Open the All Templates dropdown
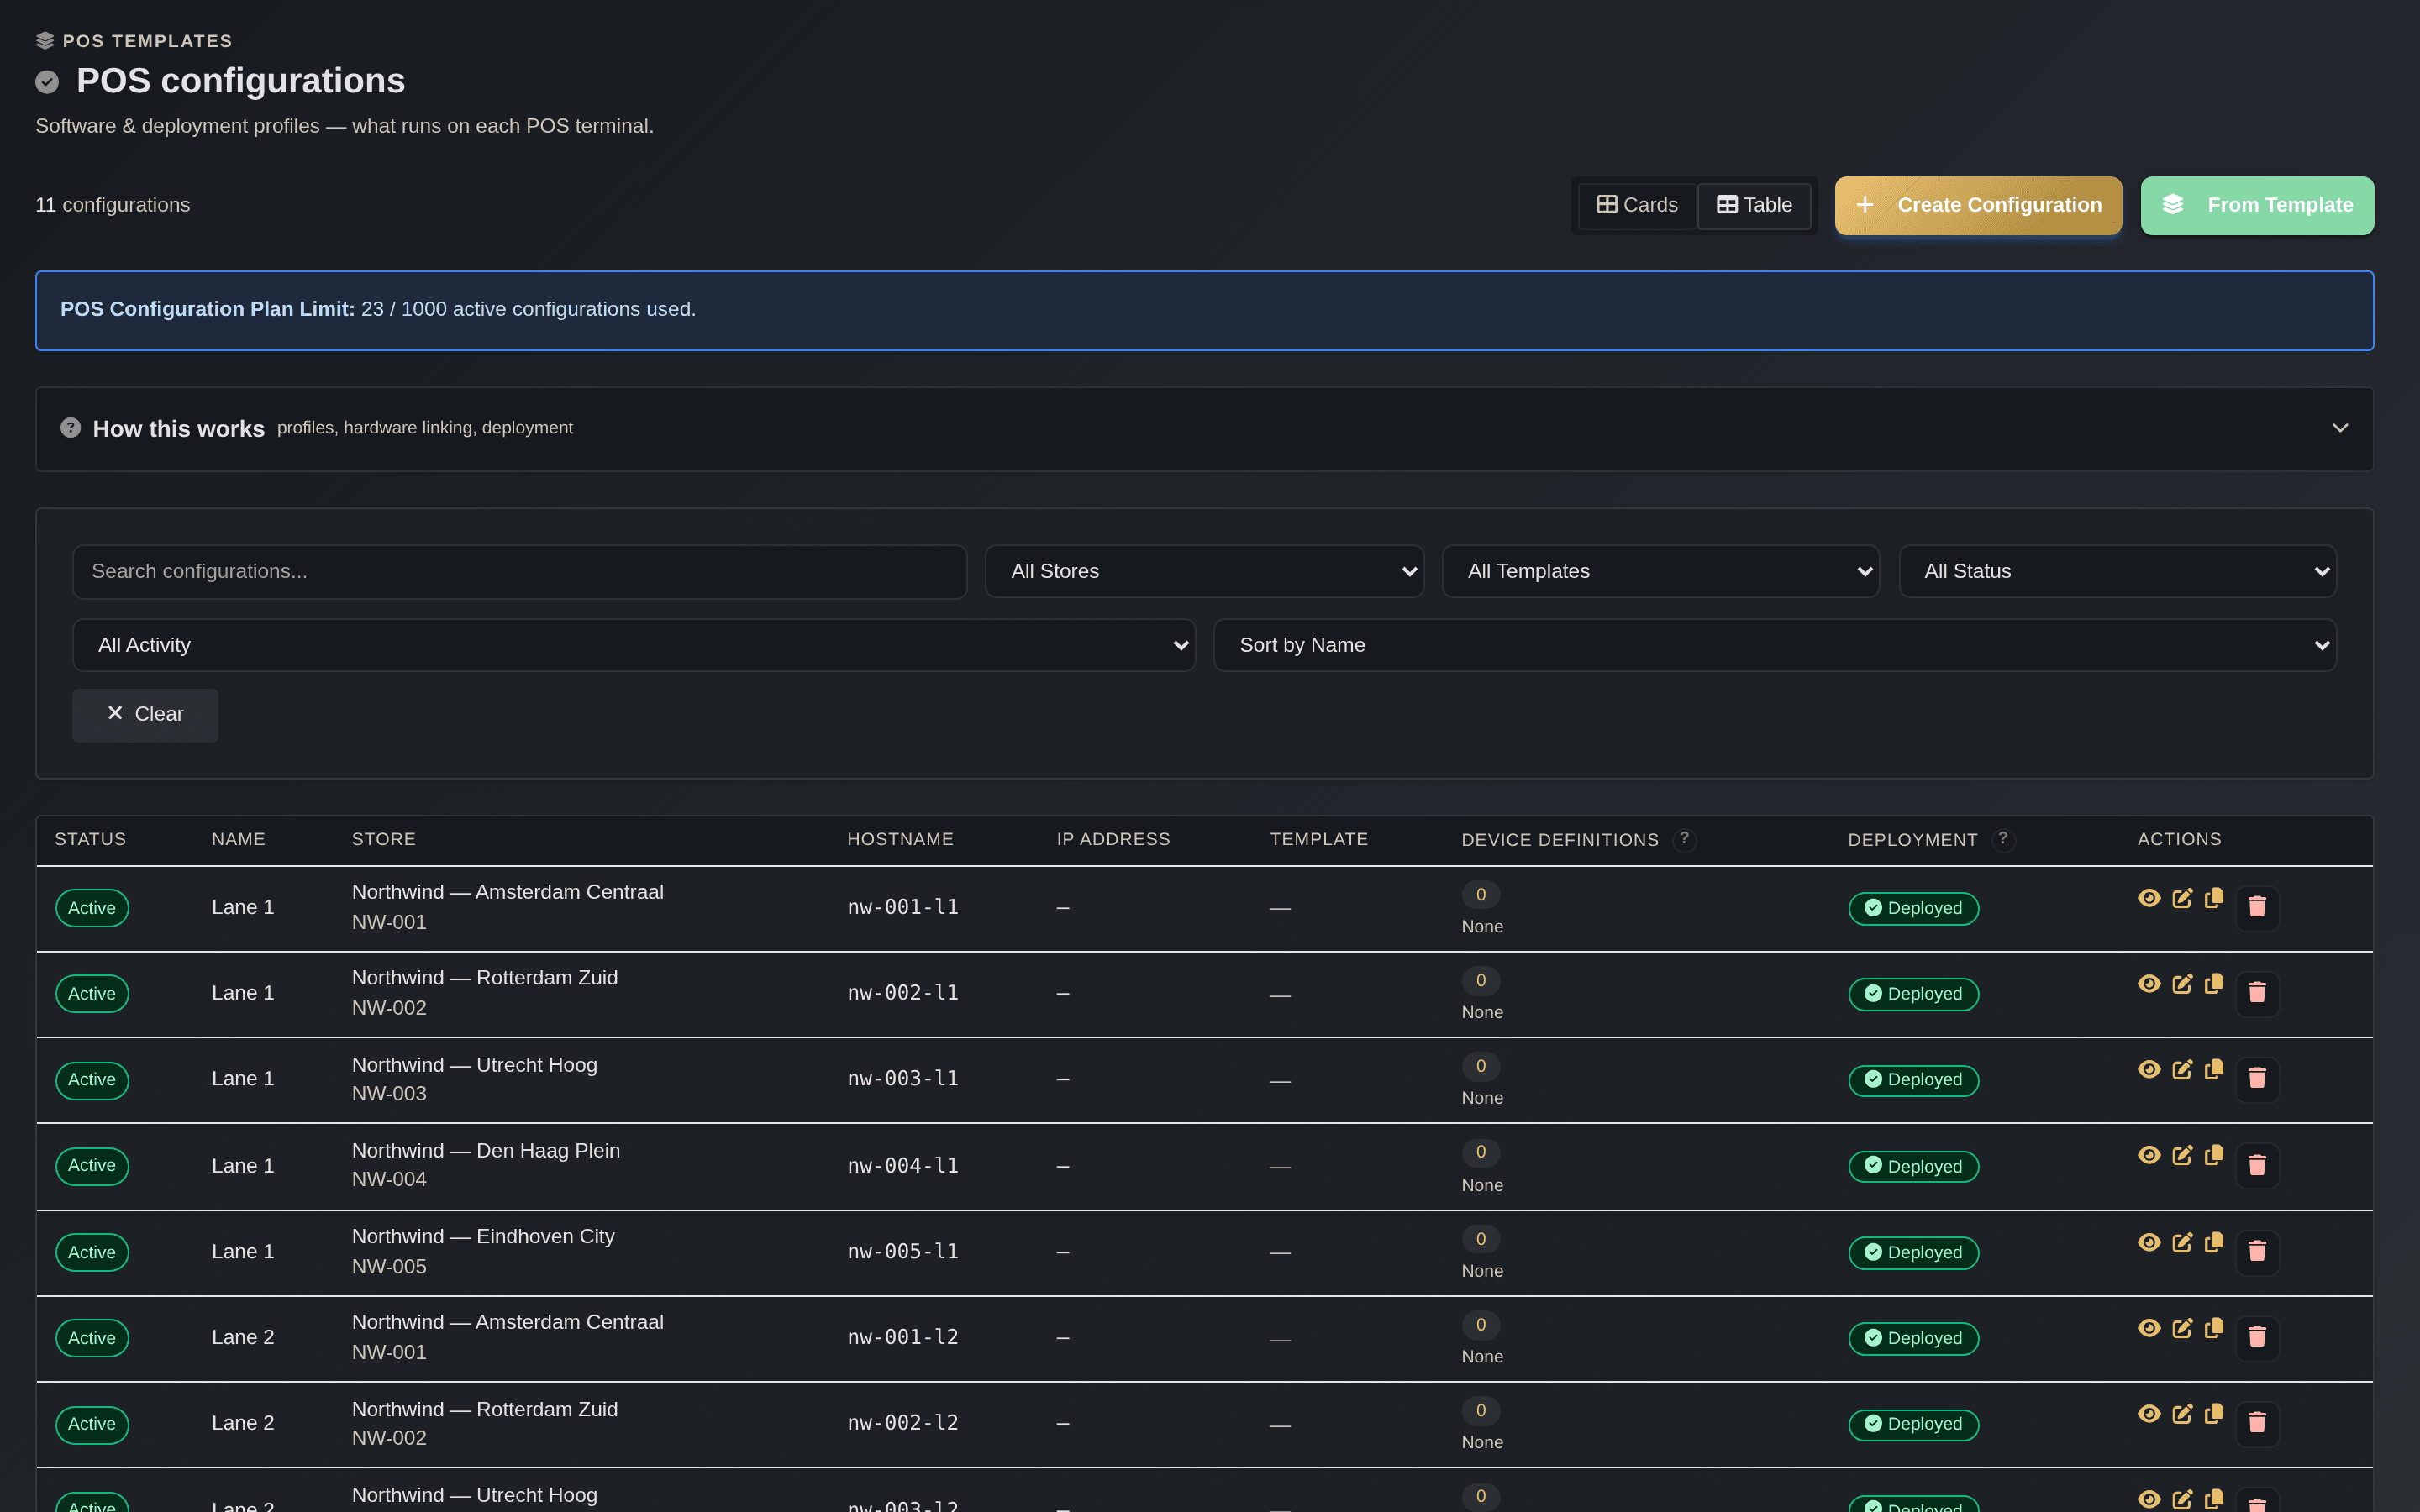 click(x=1660, y=571)
